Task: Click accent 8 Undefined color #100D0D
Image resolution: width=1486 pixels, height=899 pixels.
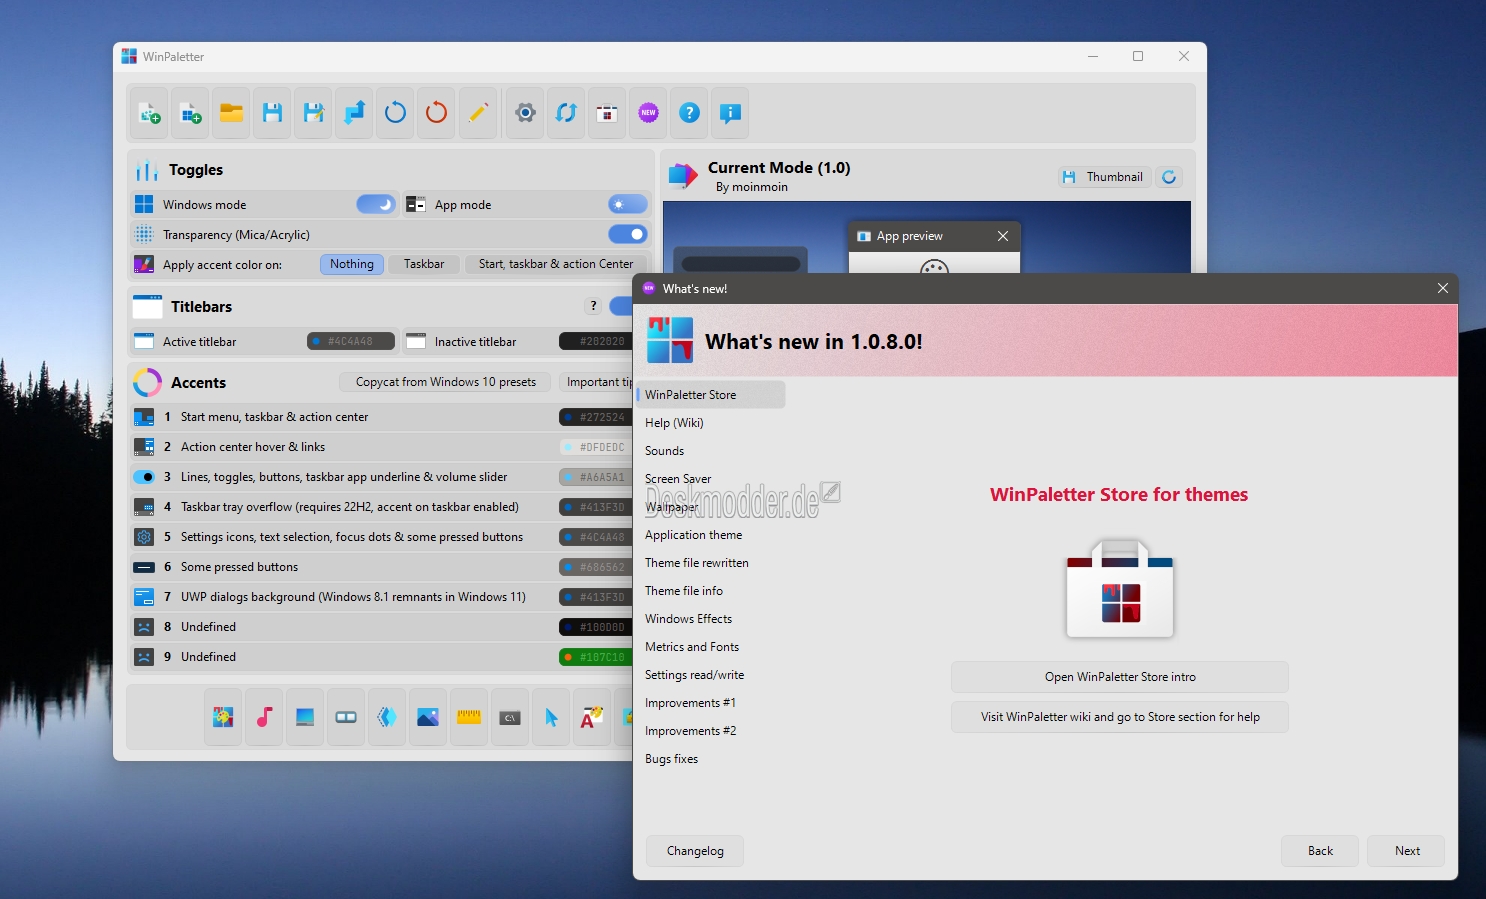Action: coord(596,627)
